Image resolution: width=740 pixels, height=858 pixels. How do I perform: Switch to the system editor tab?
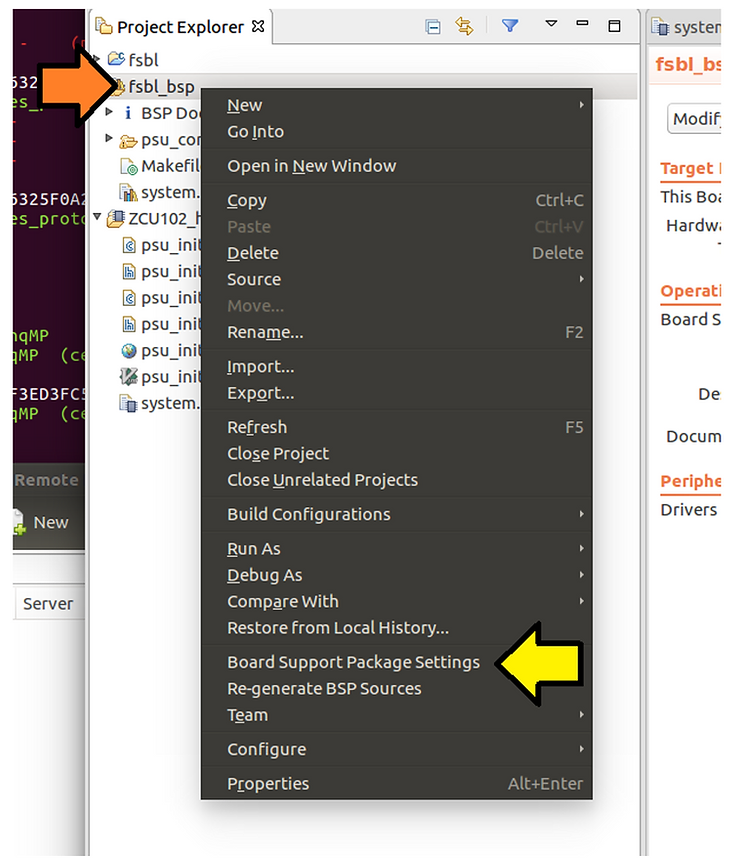click(x=685, y=27)
